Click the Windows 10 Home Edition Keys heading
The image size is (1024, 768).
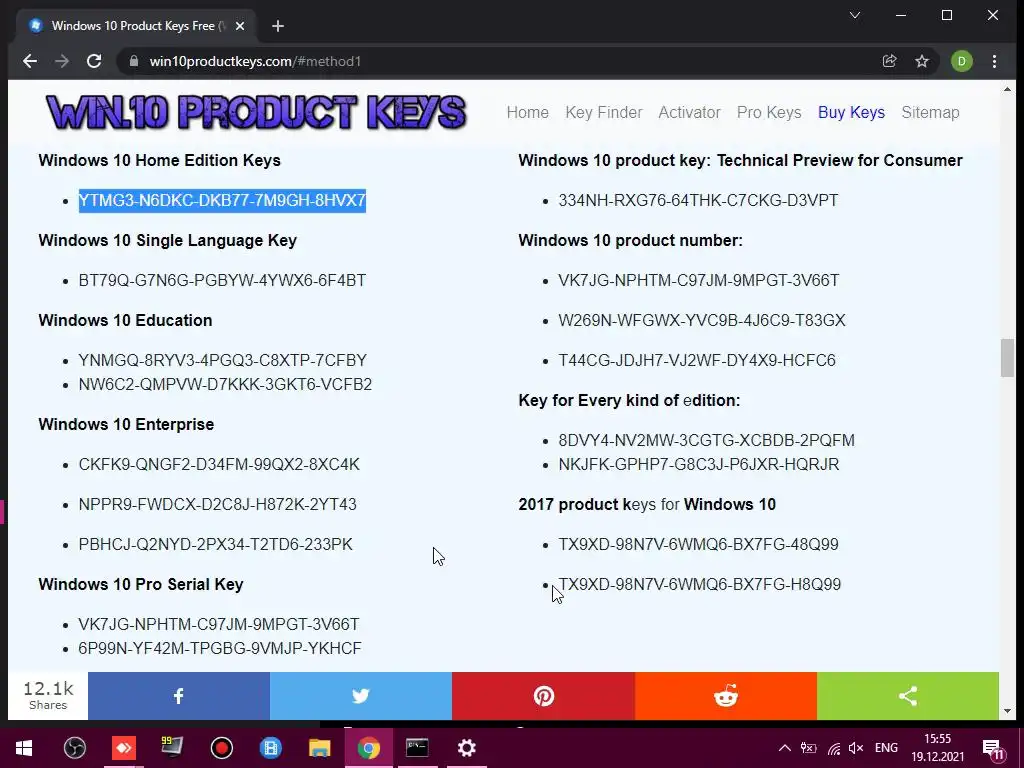click(159, 161)
